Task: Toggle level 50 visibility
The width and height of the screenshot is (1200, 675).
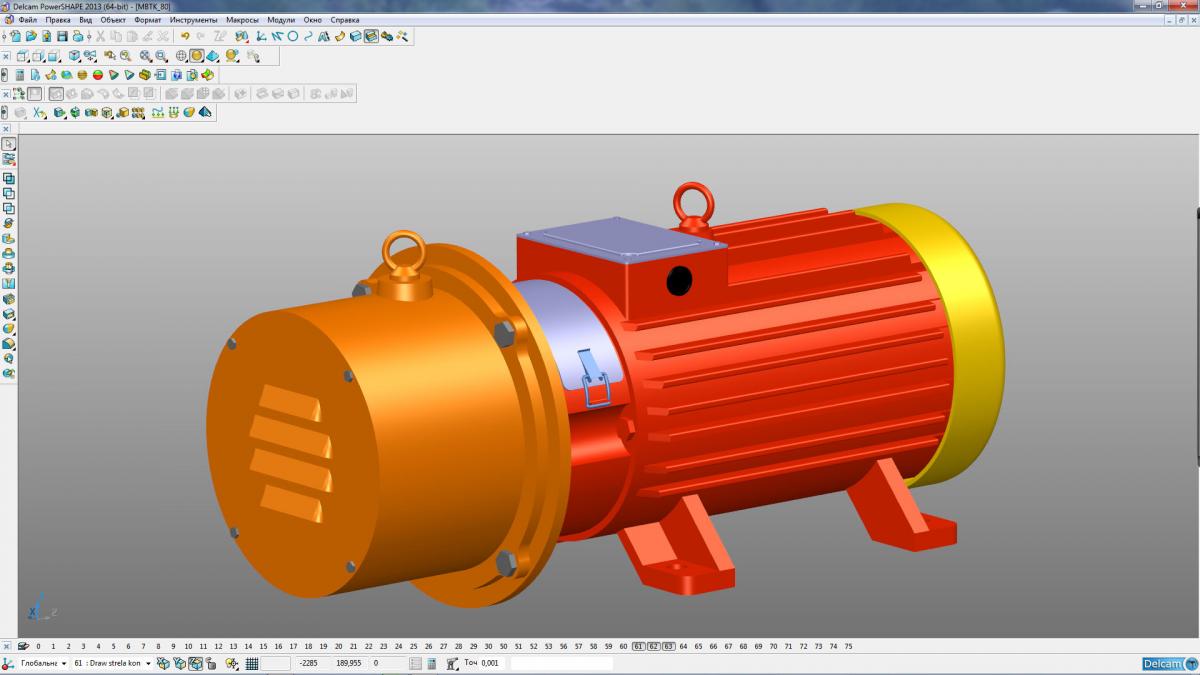Action: (503, 646)
